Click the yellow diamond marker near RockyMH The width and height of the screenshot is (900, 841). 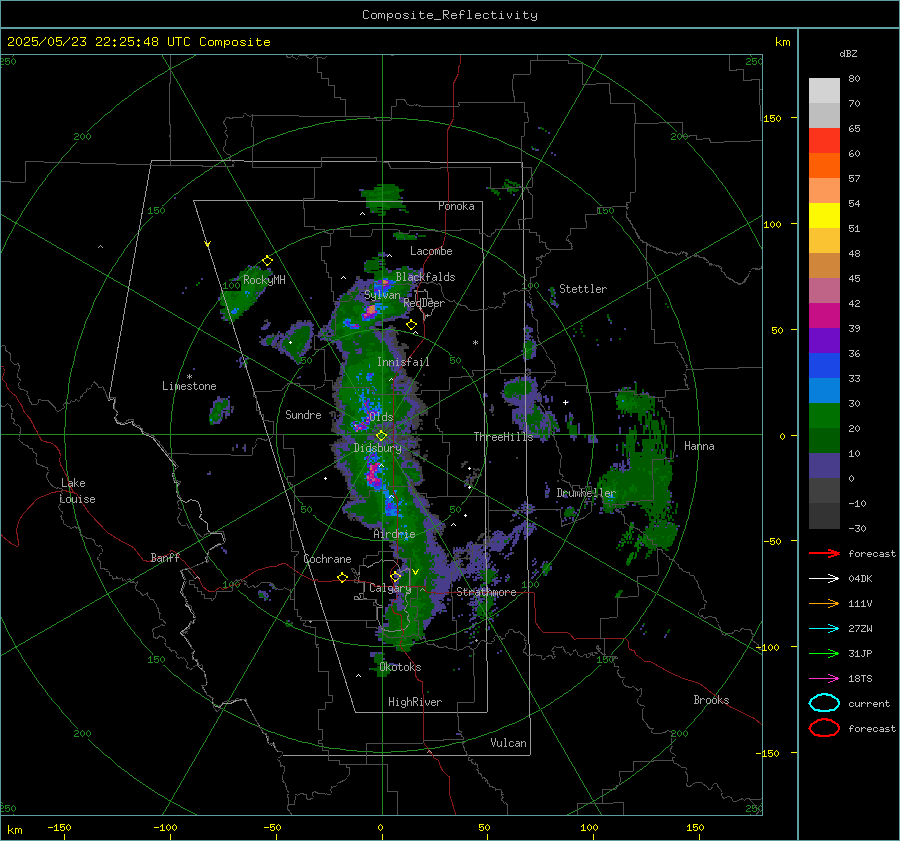point(267,261)
